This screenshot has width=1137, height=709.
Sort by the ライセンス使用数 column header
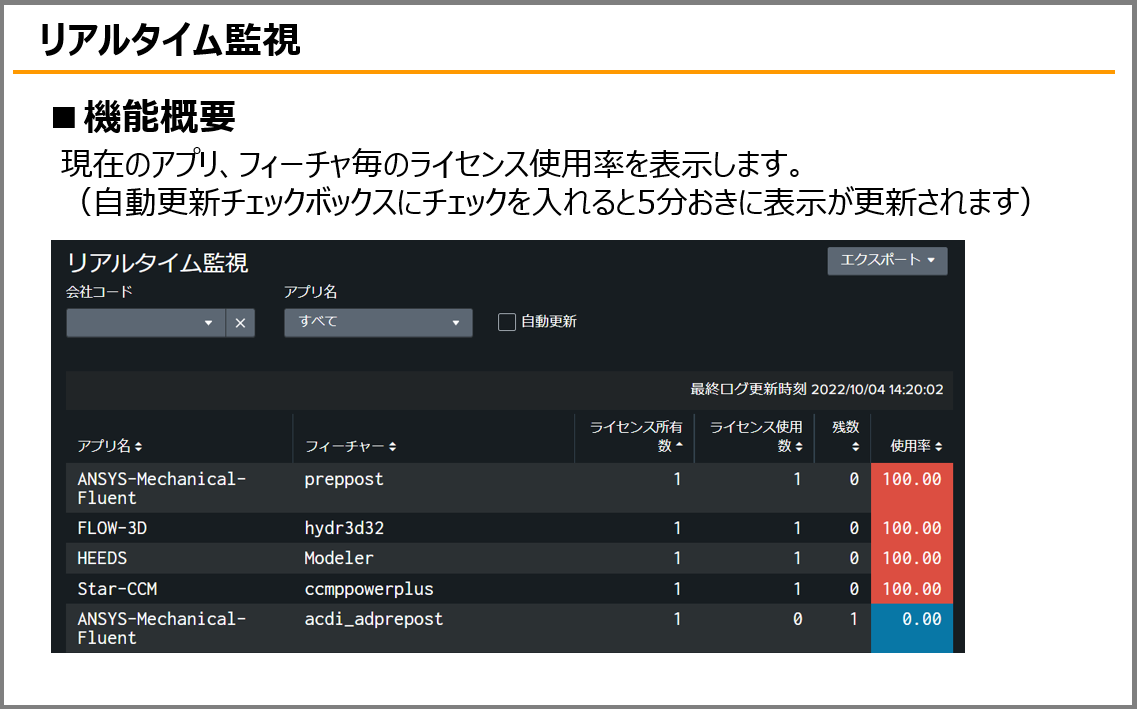[756, 437]
